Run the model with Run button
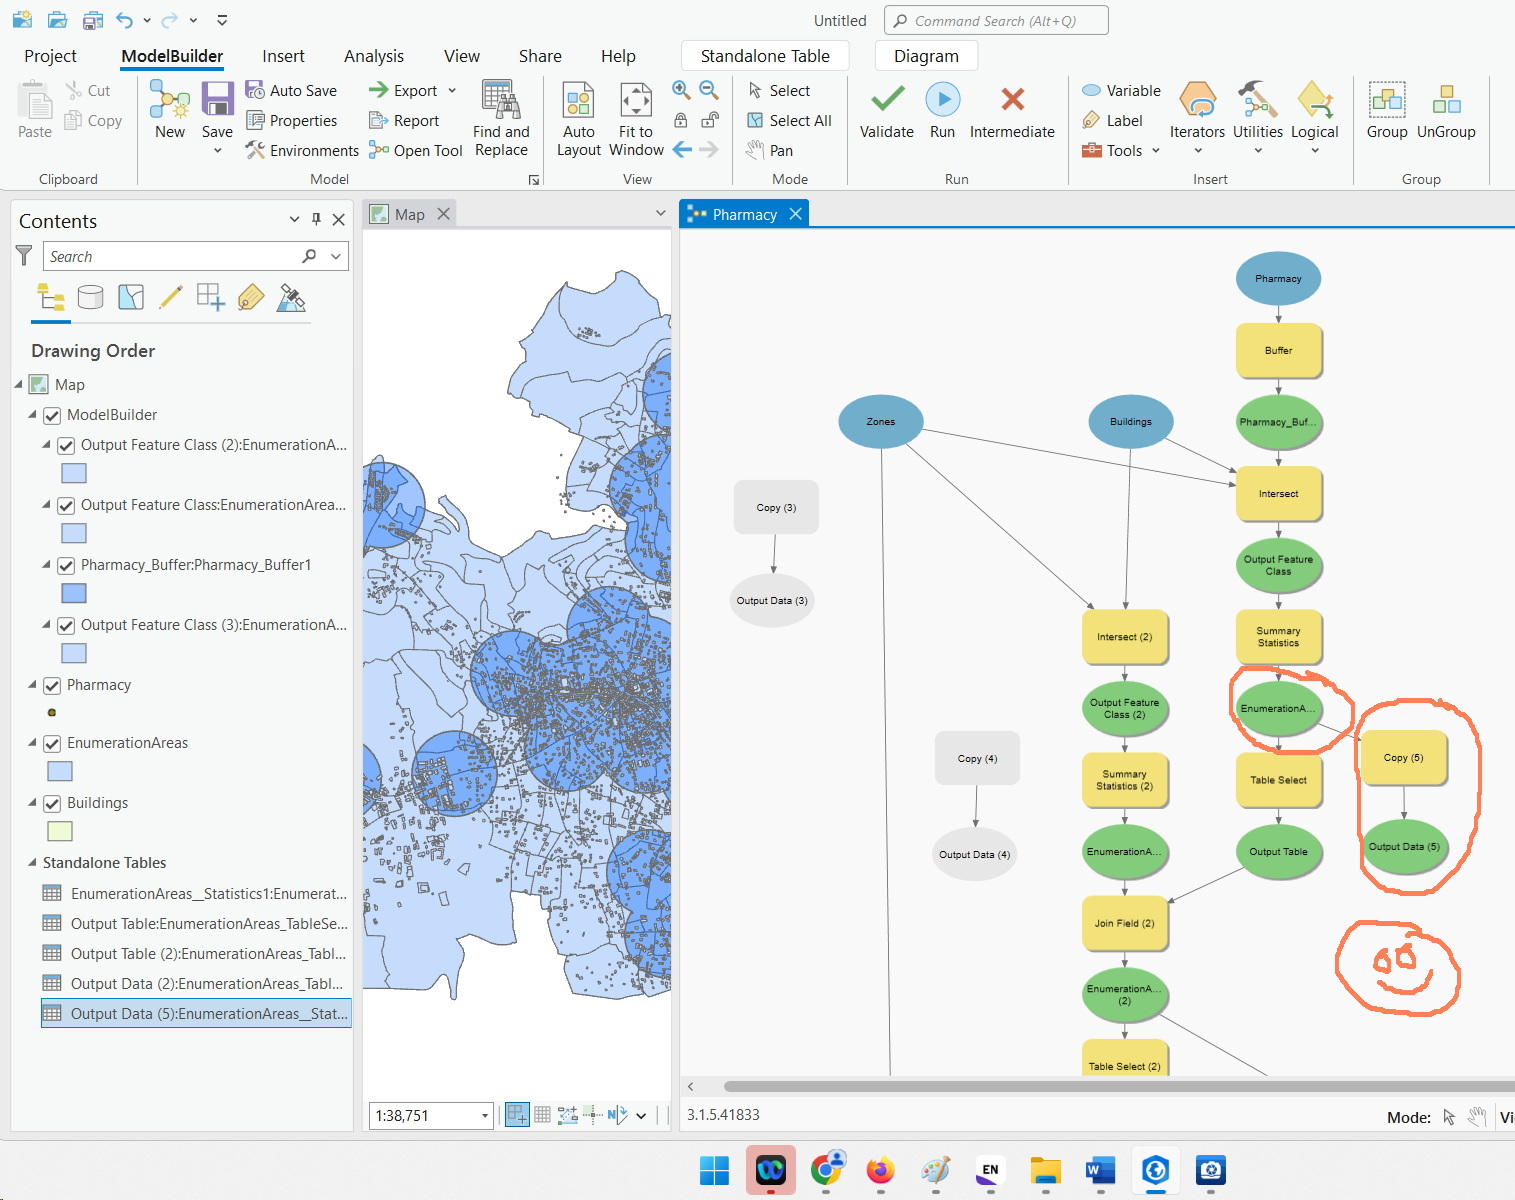 [942, 99]
